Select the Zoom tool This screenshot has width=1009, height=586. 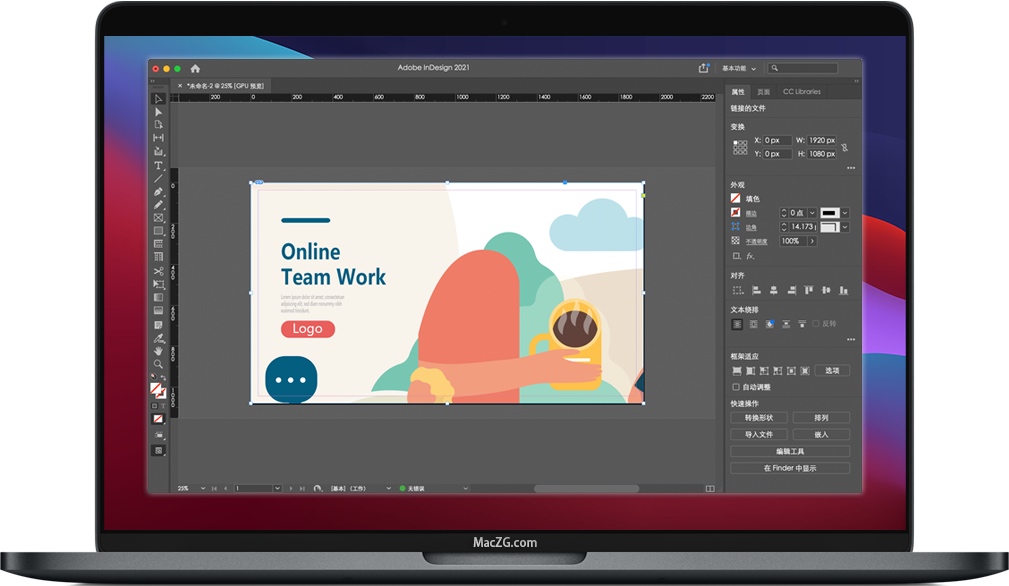(x=158, y=364)
